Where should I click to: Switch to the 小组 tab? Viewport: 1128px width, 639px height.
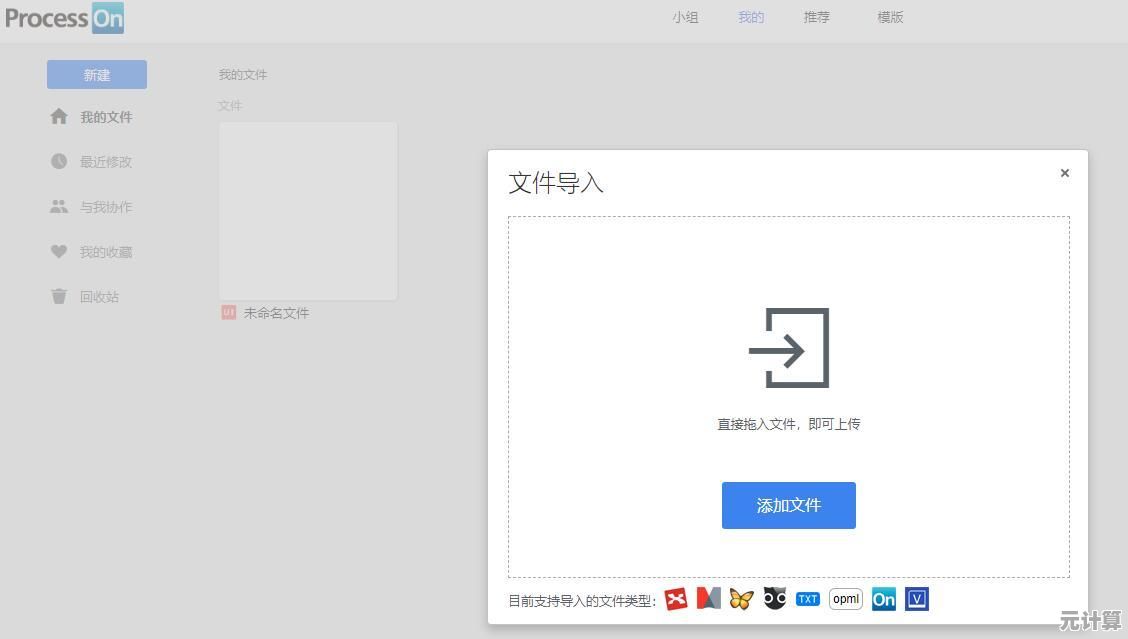[685, 17]
